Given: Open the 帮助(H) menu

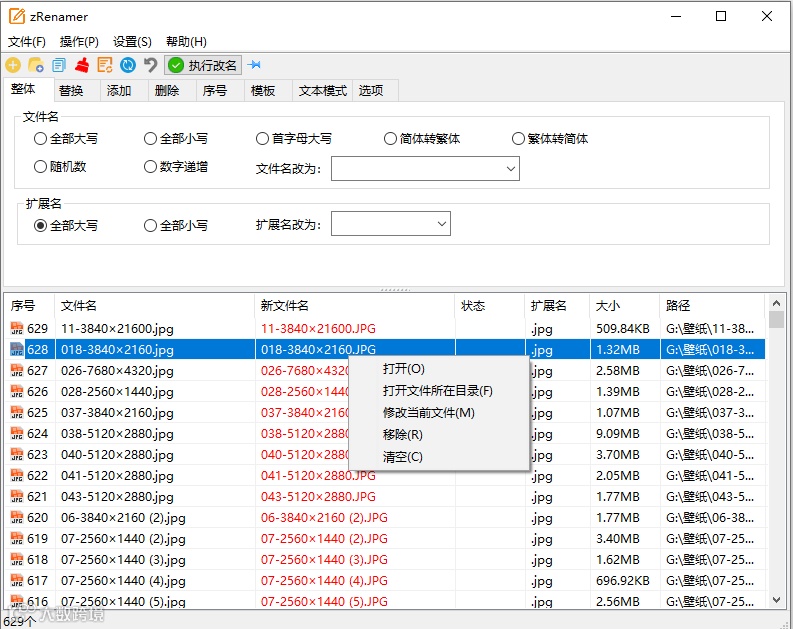Looking at the screenshot, I should click(x=186, y=41).
